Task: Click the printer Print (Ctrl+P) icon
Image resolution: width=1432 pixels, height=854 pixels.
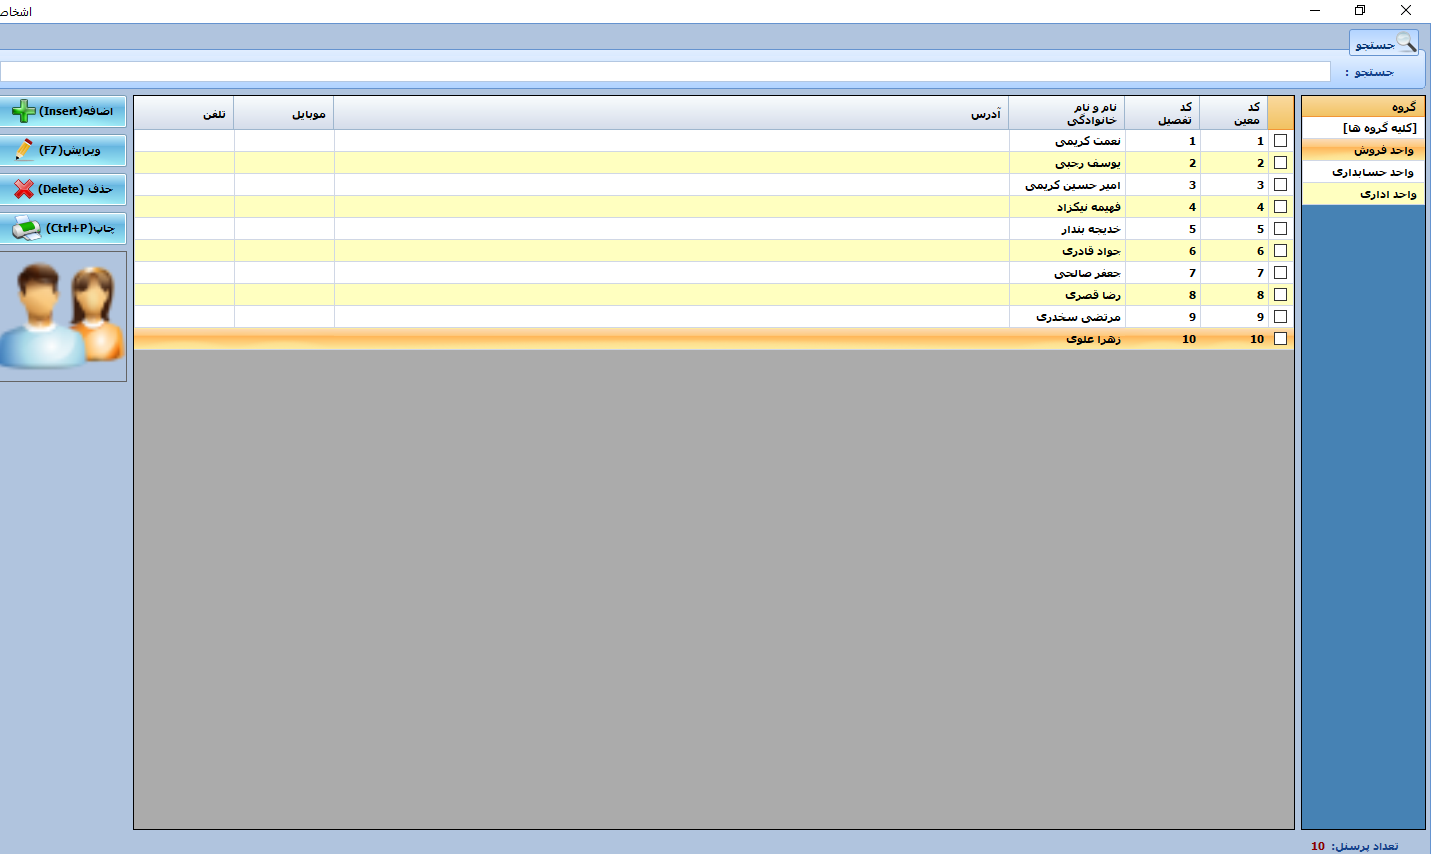Action: point(26,228)
